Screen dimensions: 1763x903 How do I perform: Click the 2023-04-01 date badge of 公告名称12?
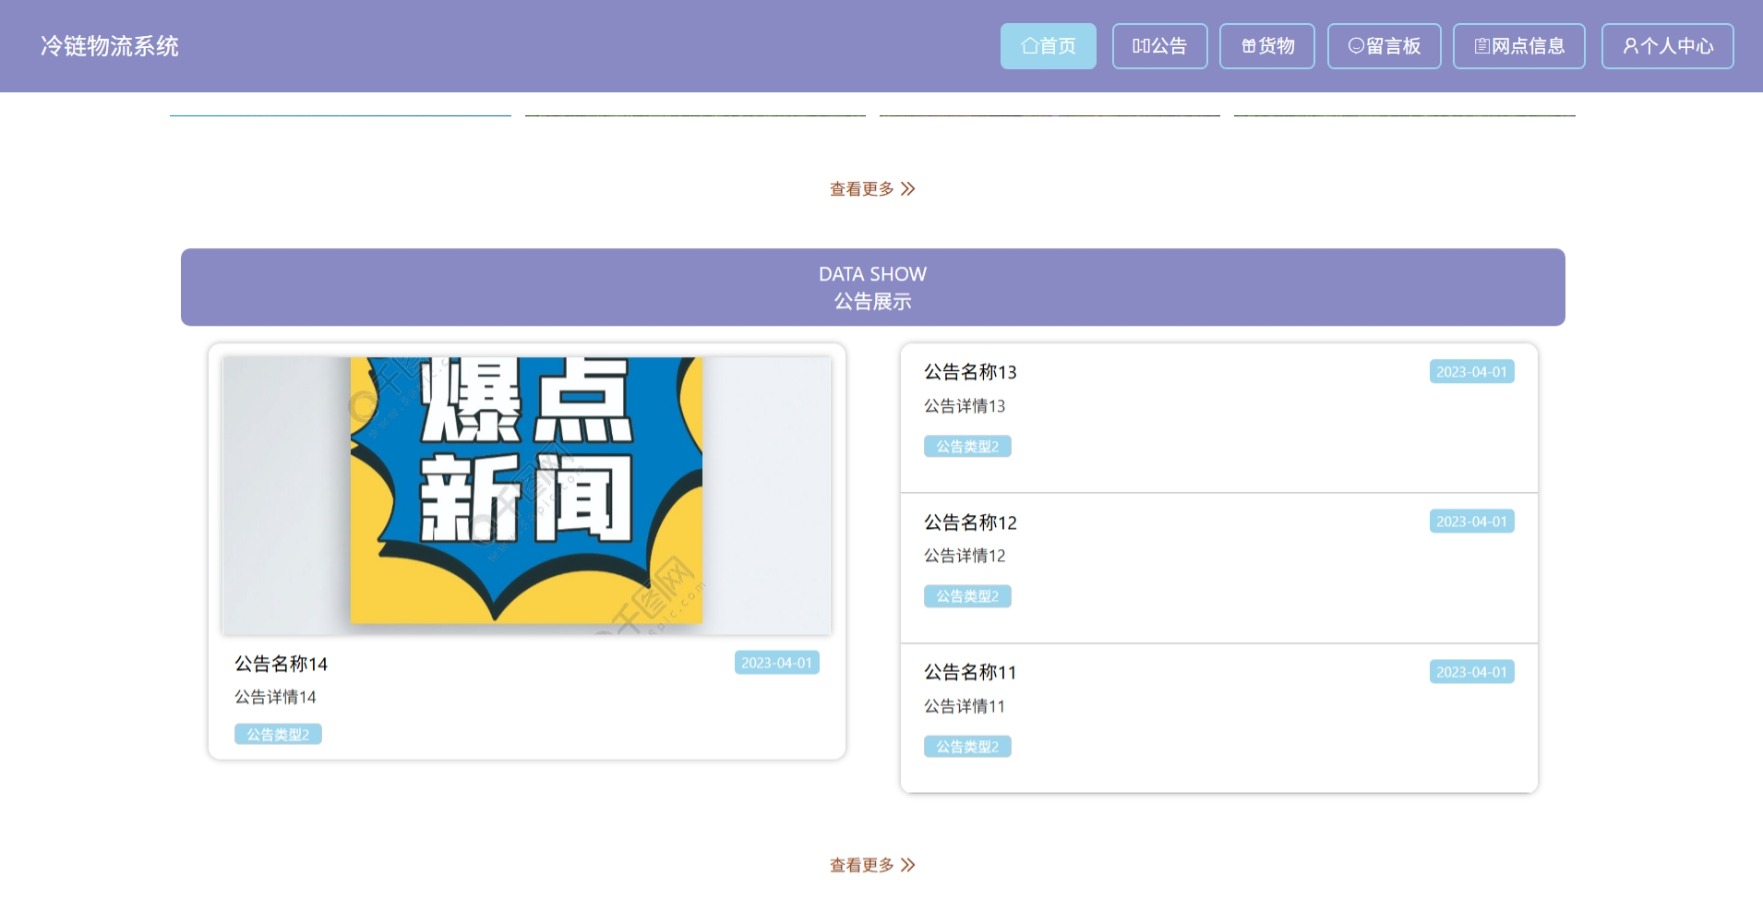[x=1472, y=521]
